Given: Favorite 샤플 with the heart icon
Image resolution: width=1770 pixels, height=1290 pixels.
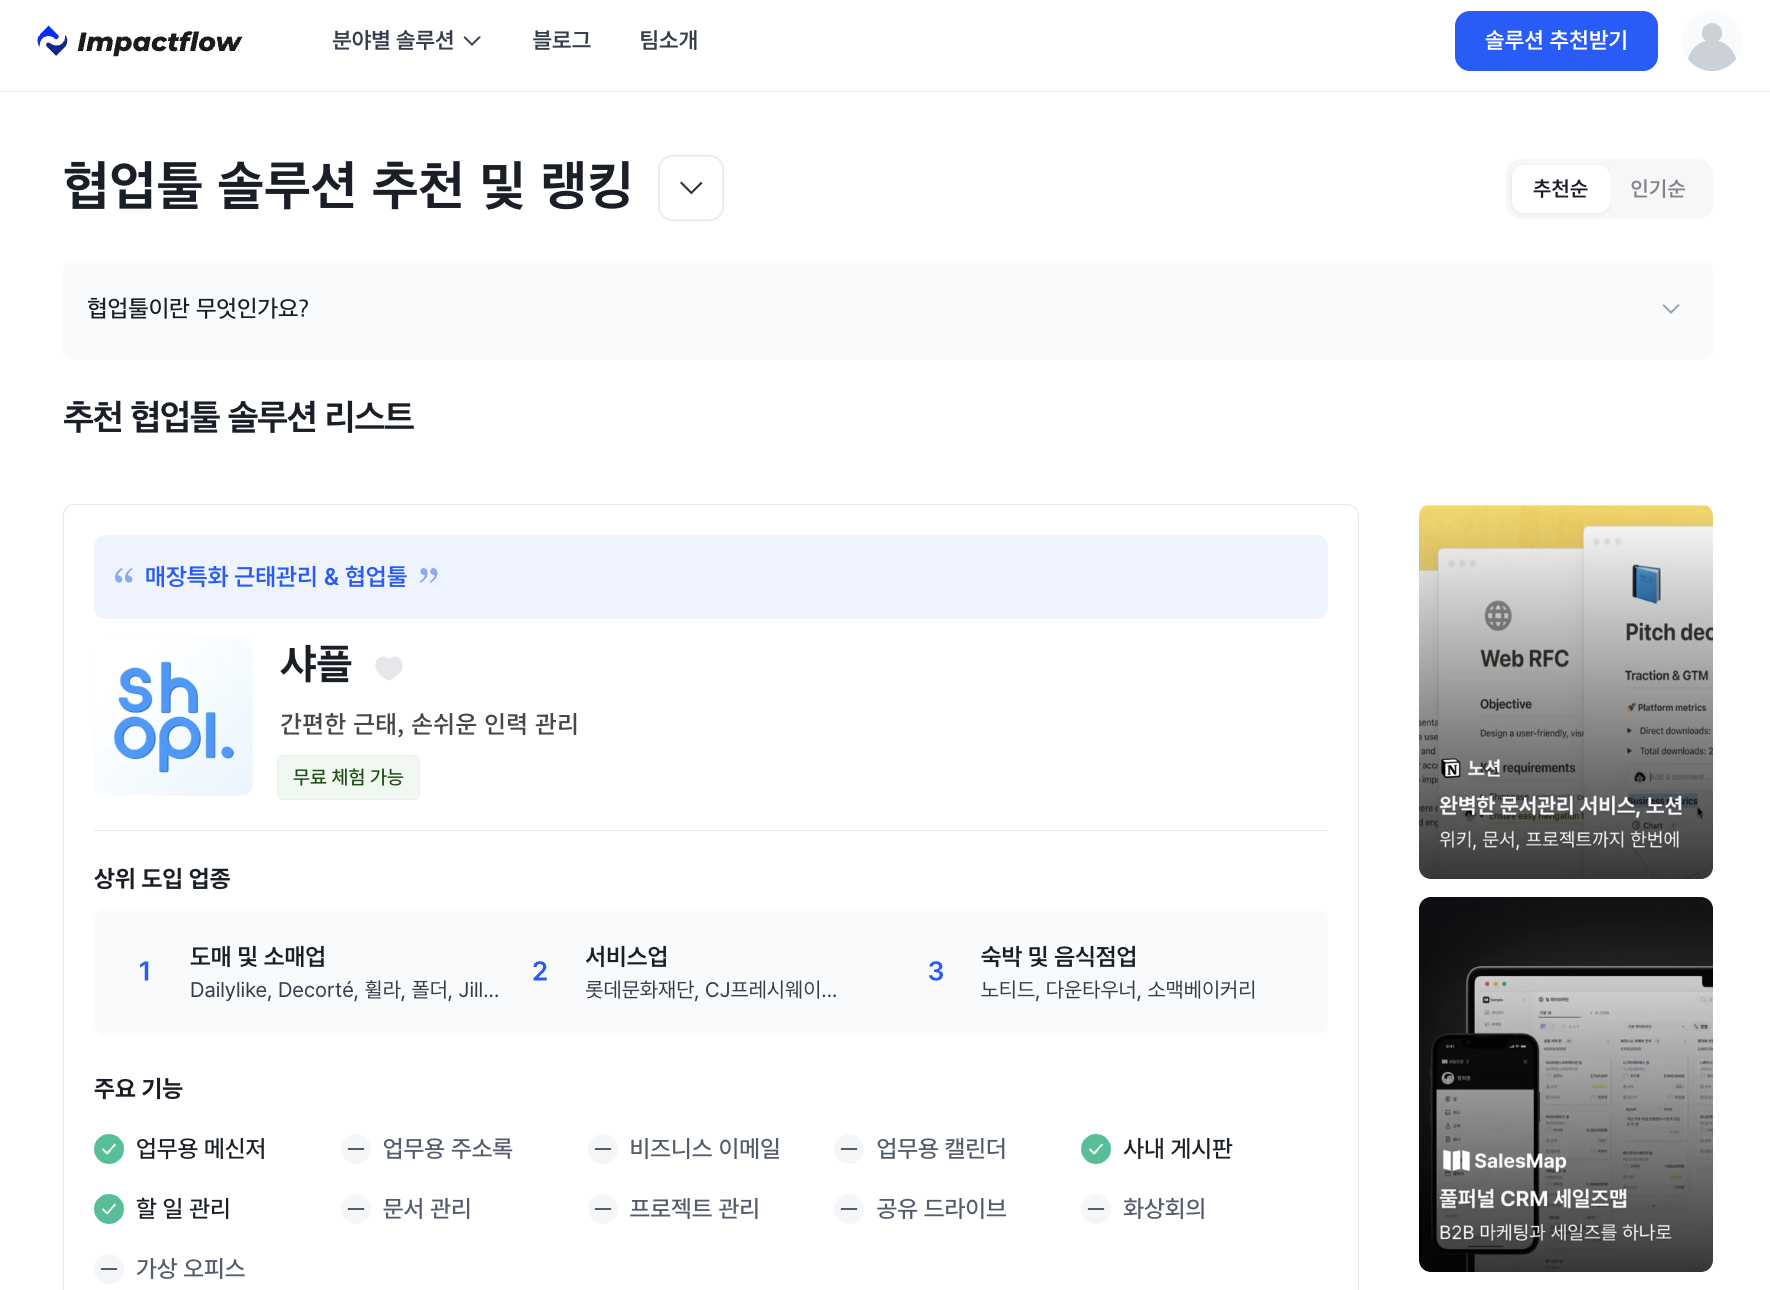Looking at the screenshot, I should 389,667.
